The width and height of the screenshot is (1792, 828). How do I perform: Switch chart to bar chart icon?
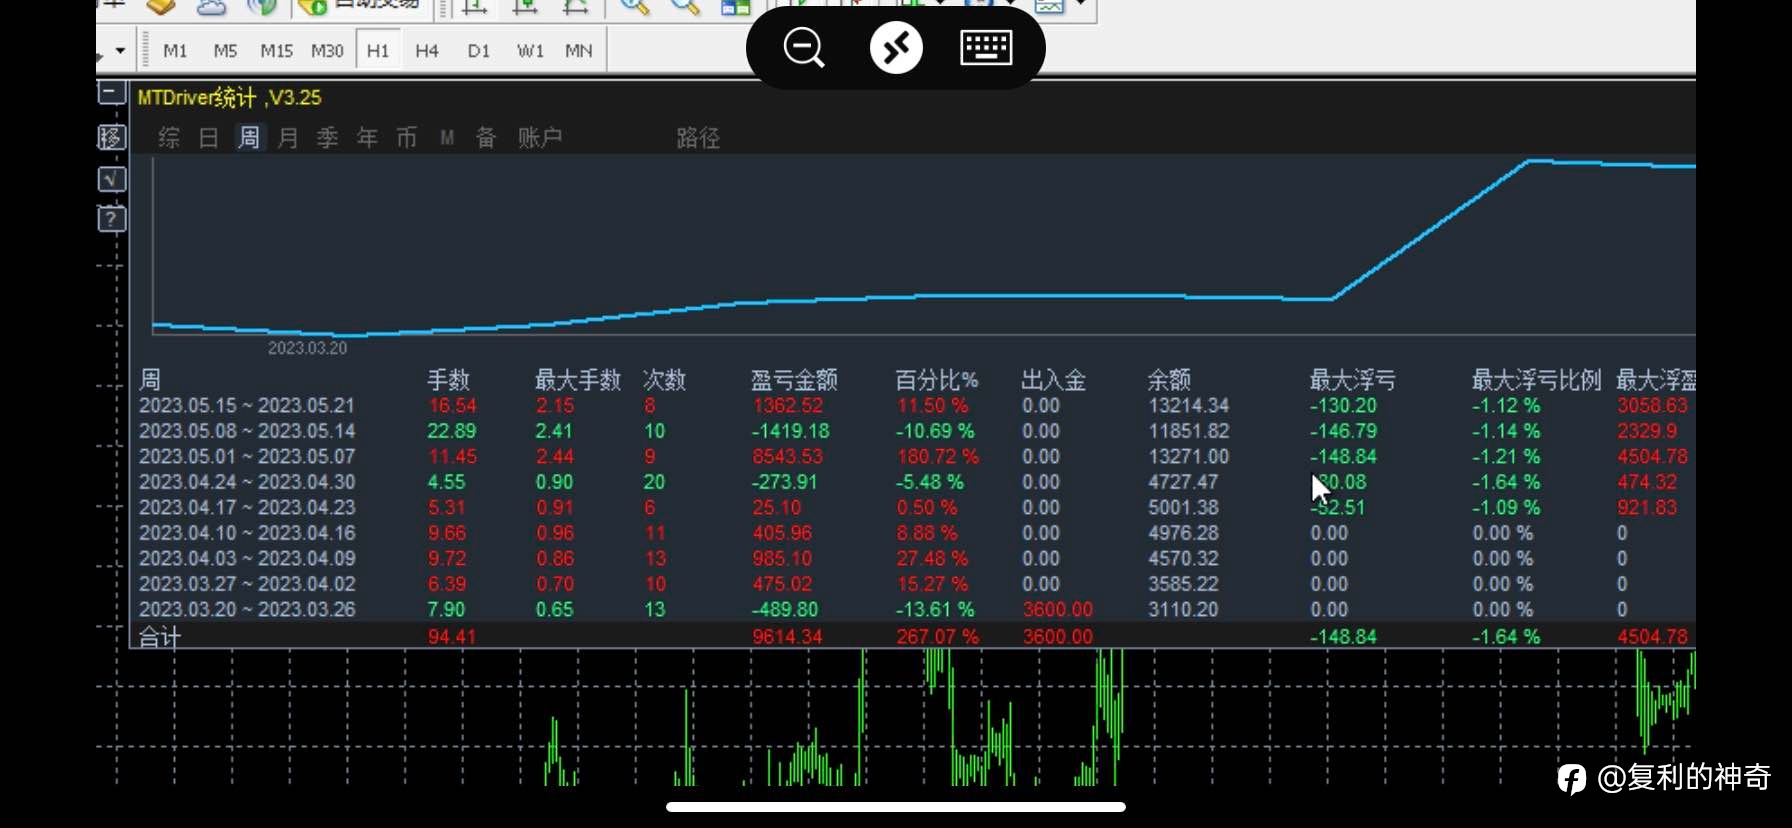coord(475,7)
